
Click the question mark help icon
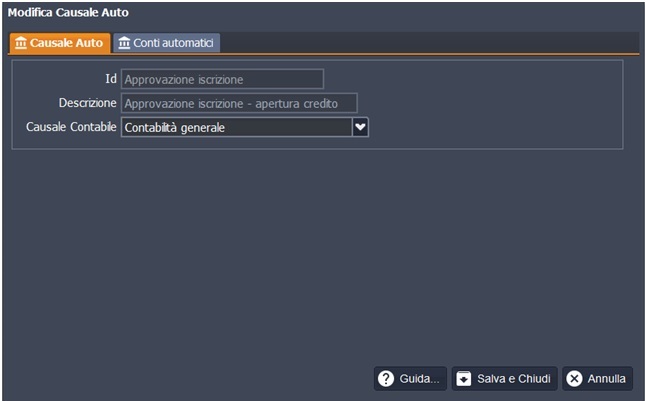(x=386, y=379)
